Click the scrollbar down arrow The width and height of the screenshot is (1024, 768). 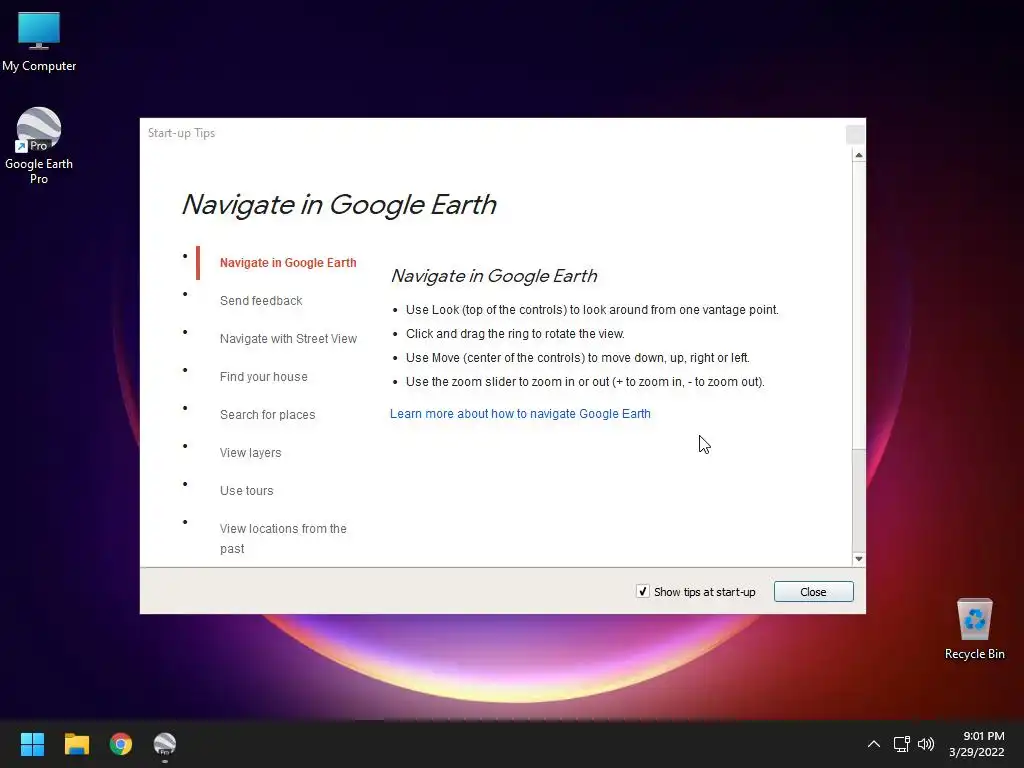click(x=859, y=559)
